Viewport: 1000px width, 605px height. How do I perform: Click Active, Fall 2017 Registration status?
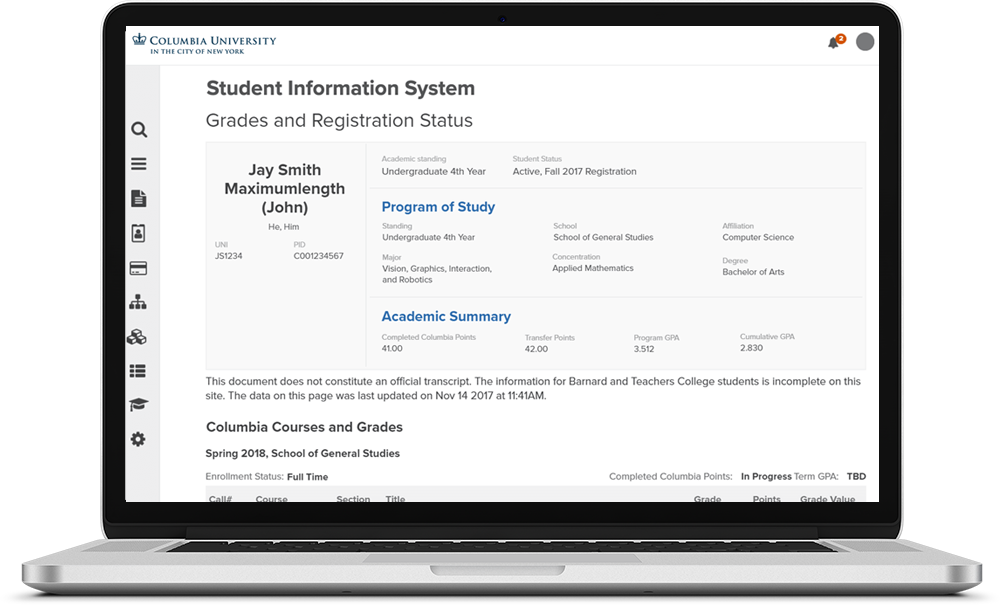pyautogui.click(x=575, y=171)
